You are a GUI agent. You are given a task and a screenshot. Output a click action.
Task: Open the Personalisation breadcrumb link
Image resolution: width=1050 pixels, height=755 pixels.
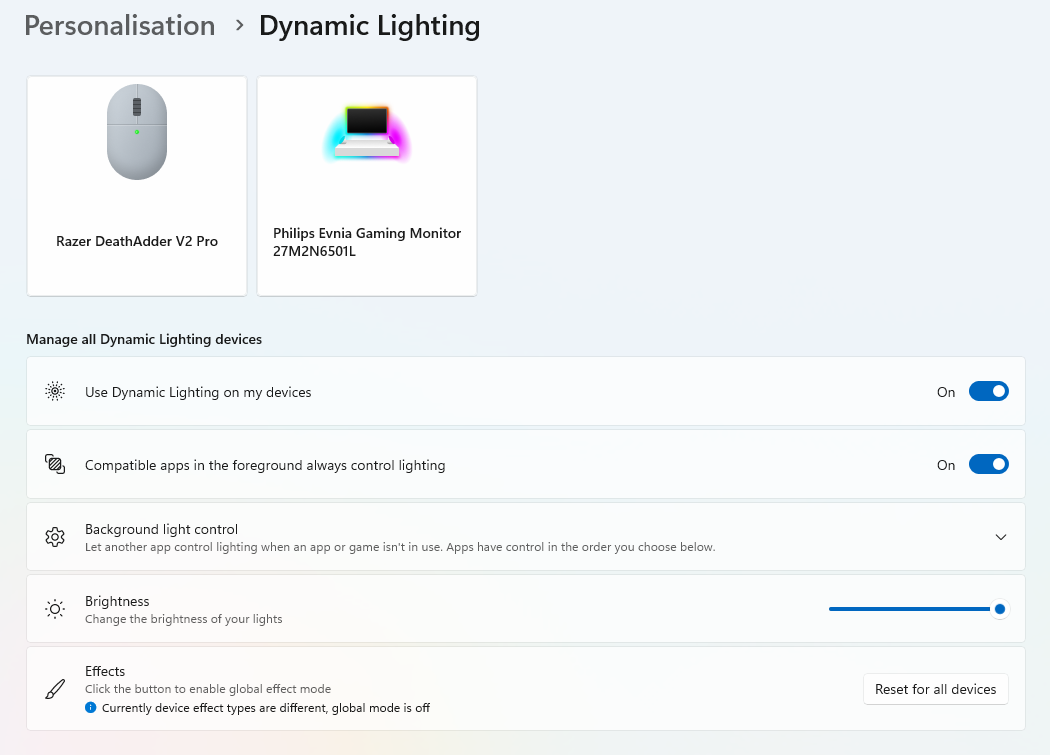click(x=119, y=25)
